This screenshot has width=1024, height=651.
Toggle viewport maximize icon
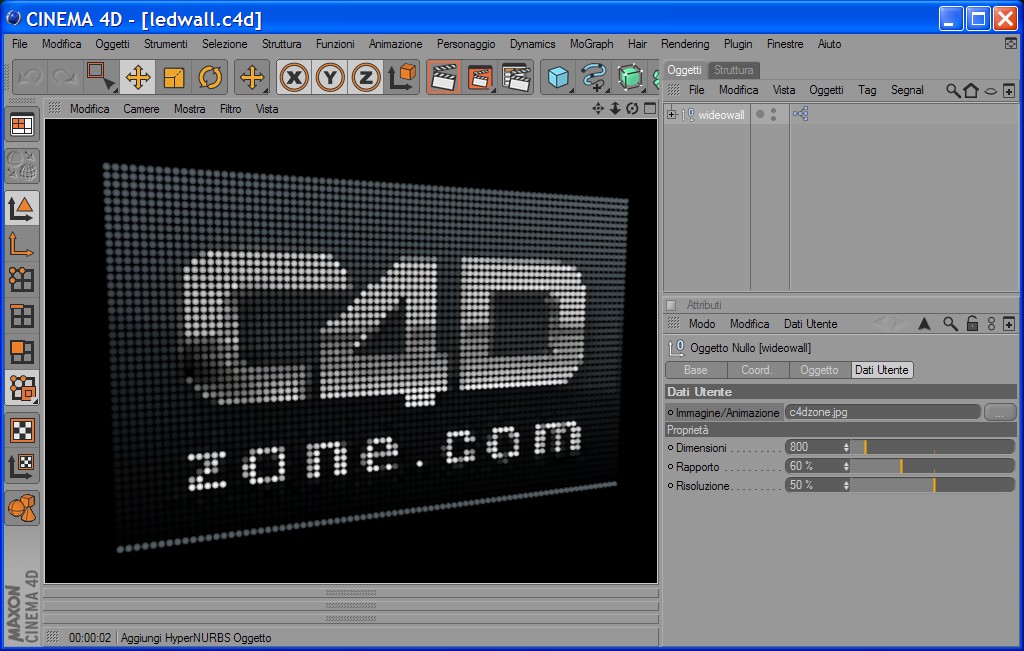[650, 108]
